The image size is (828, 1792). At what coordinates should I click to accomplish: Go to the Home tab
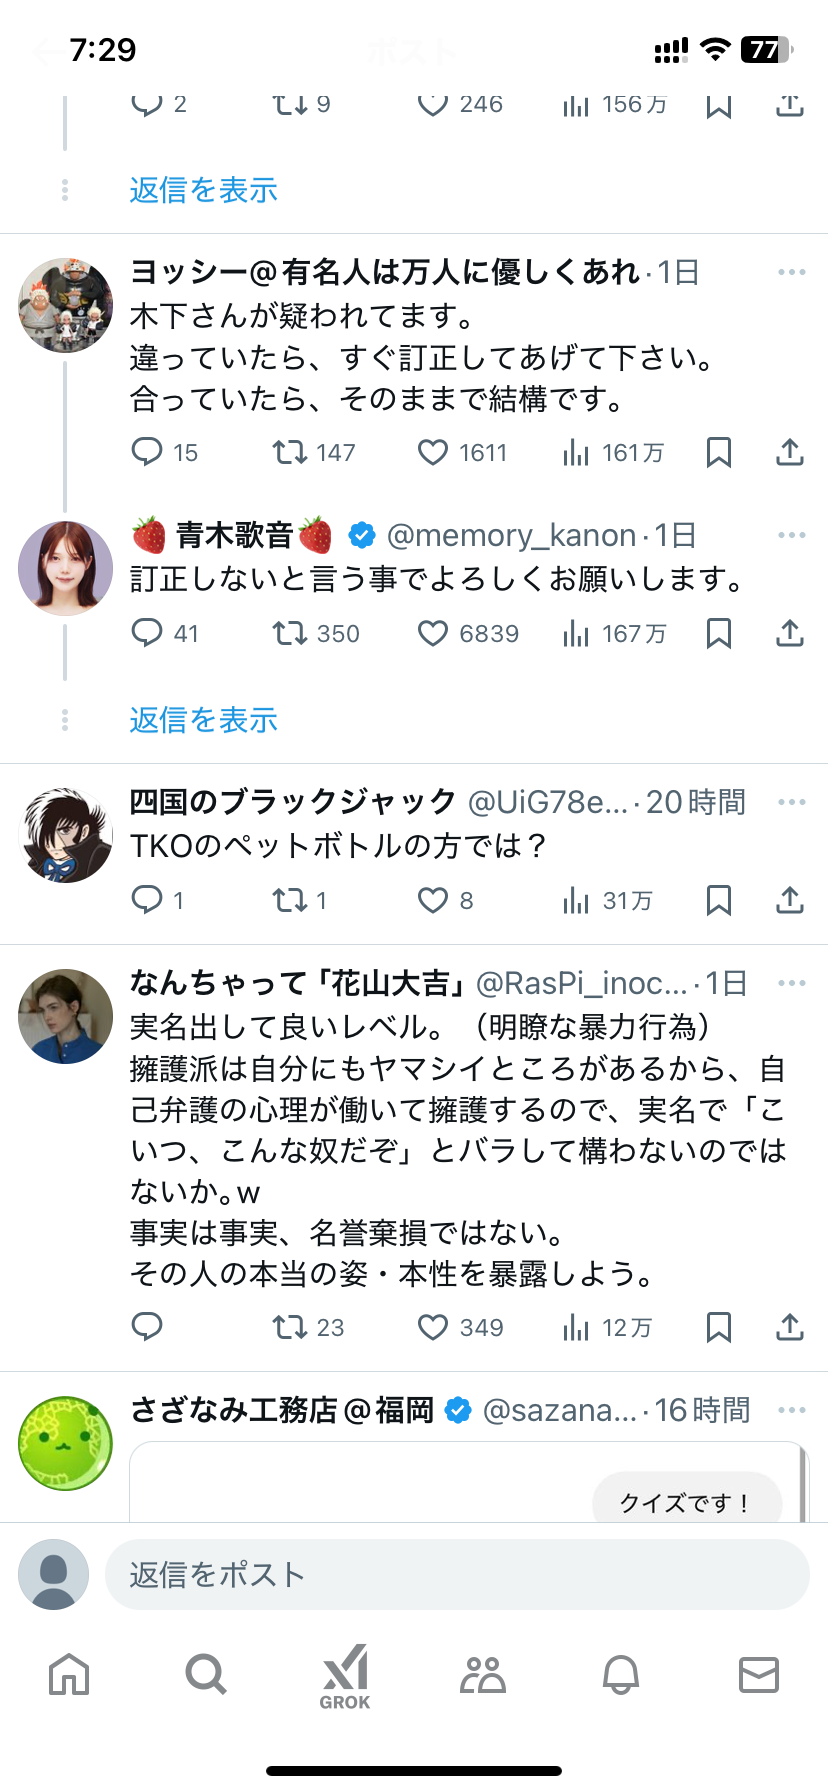69,1674
